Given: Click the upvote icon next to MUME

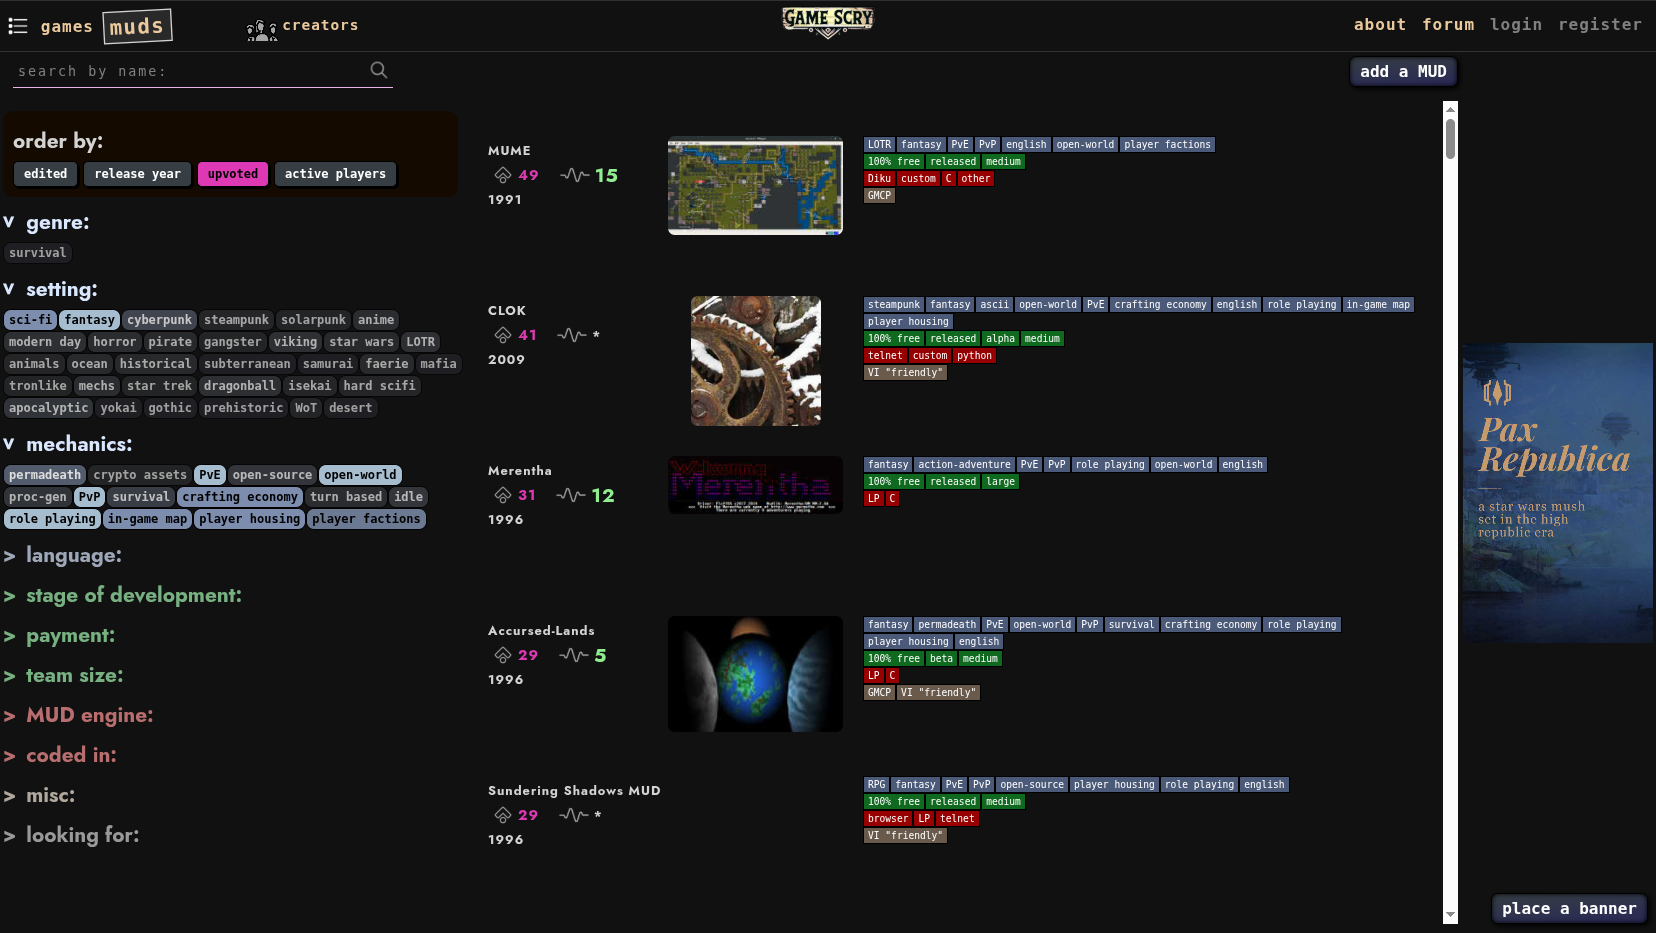Looking at the screenshot, I should [x=502, y=175].
